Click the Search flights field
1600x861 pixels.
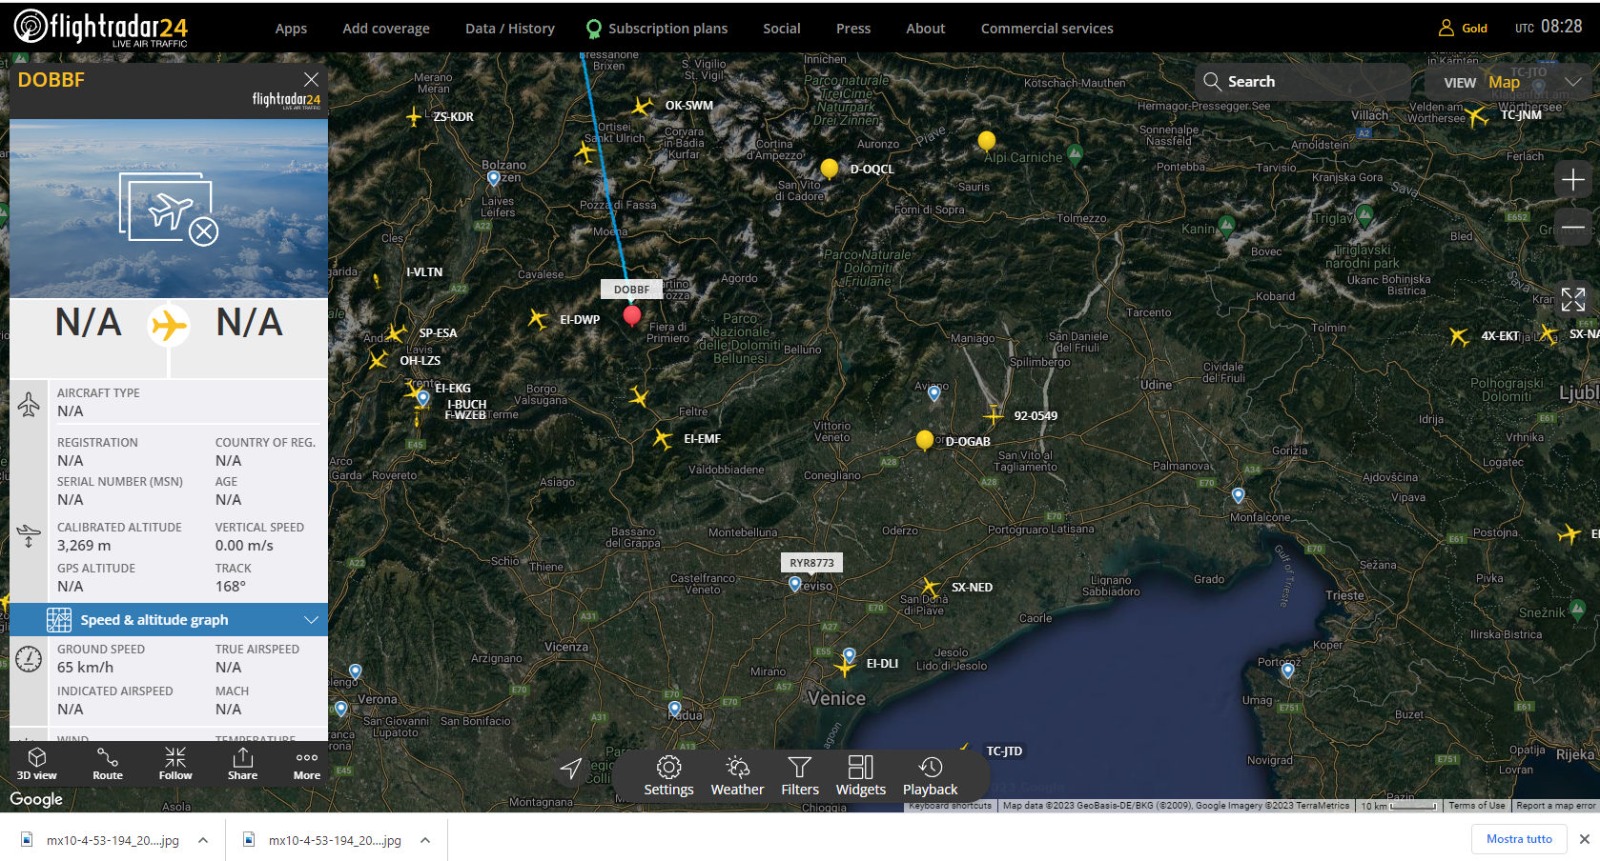(1303, 82)
